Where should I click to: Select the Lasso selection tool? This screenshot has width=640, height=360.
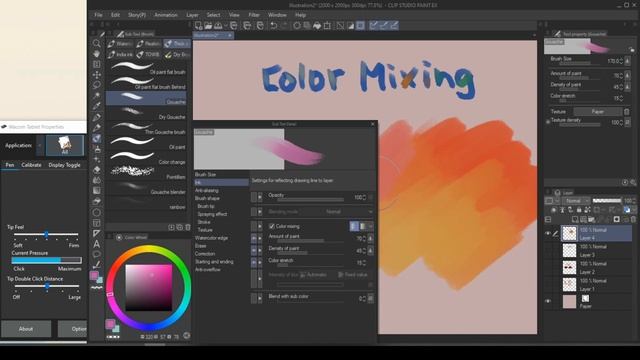97,85
